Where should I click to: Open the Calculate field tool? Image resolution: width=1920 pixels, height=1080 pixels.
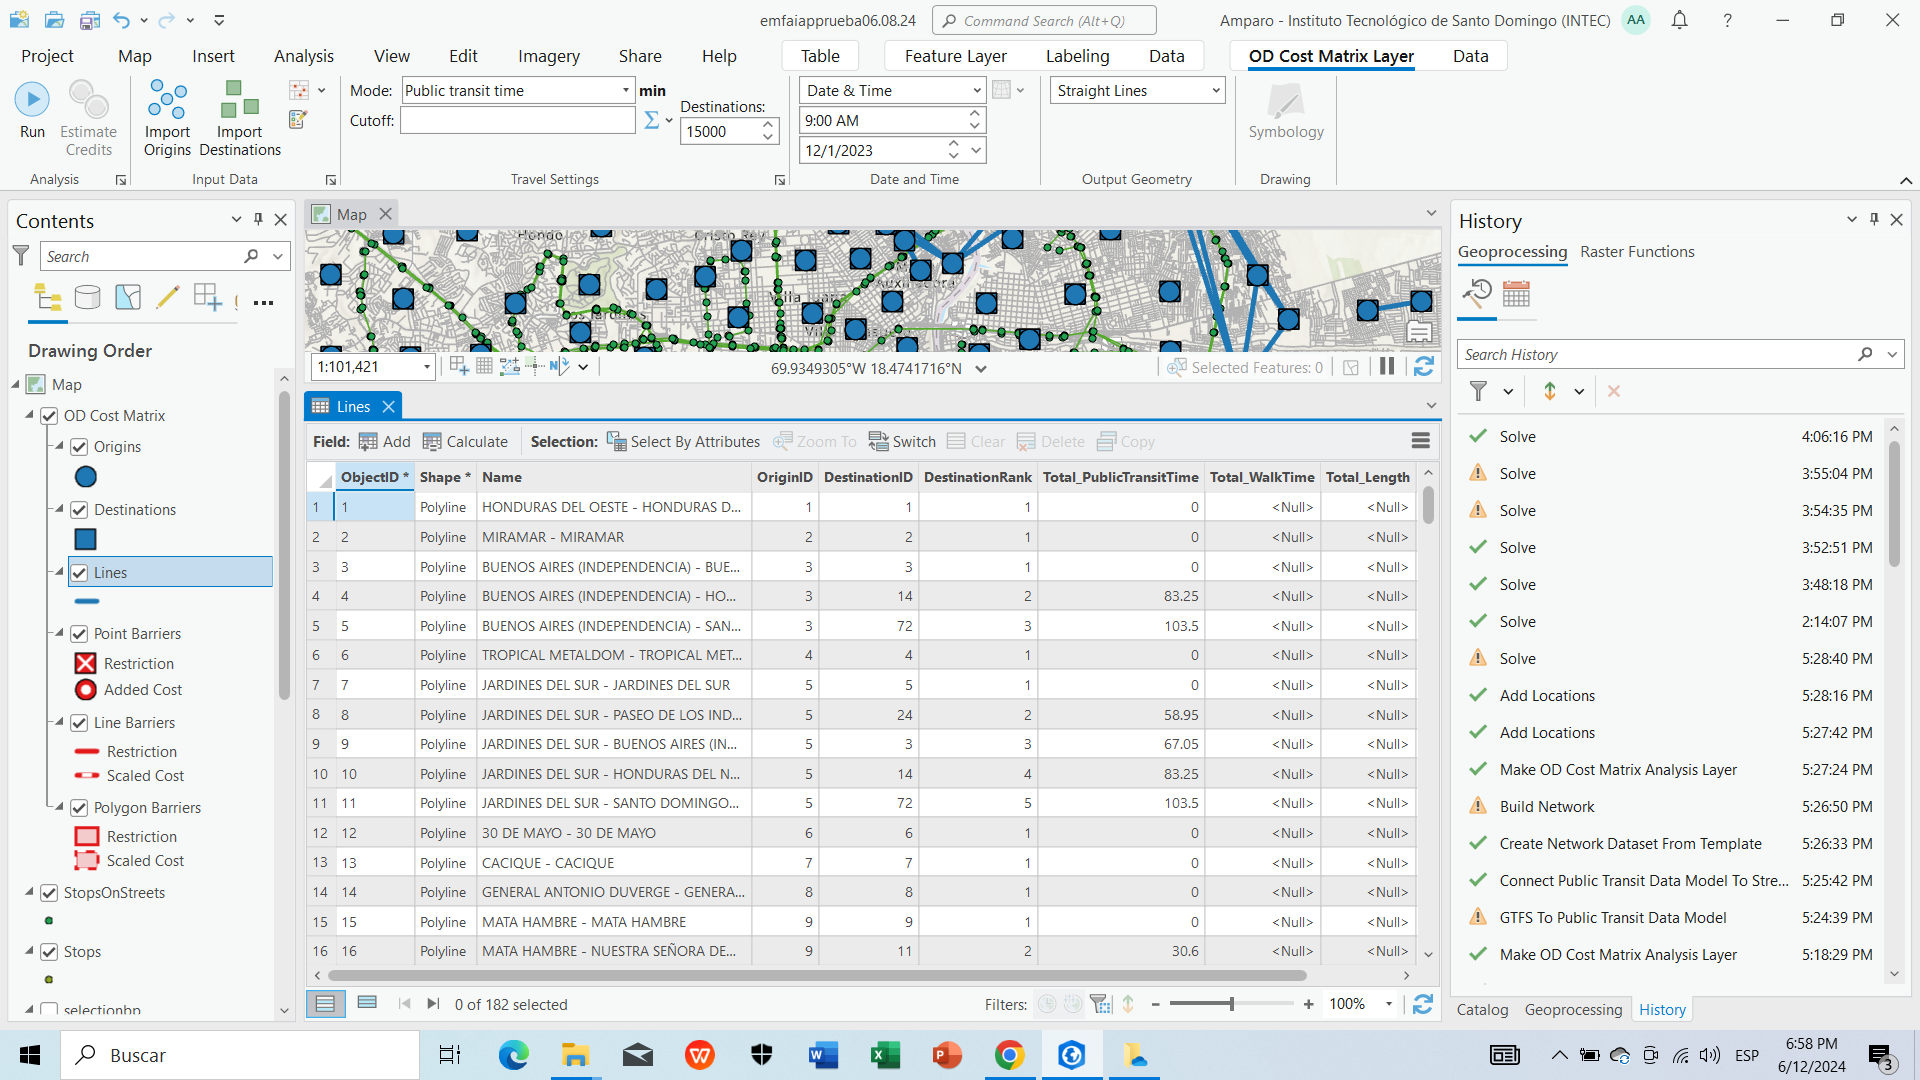point(464,441)
